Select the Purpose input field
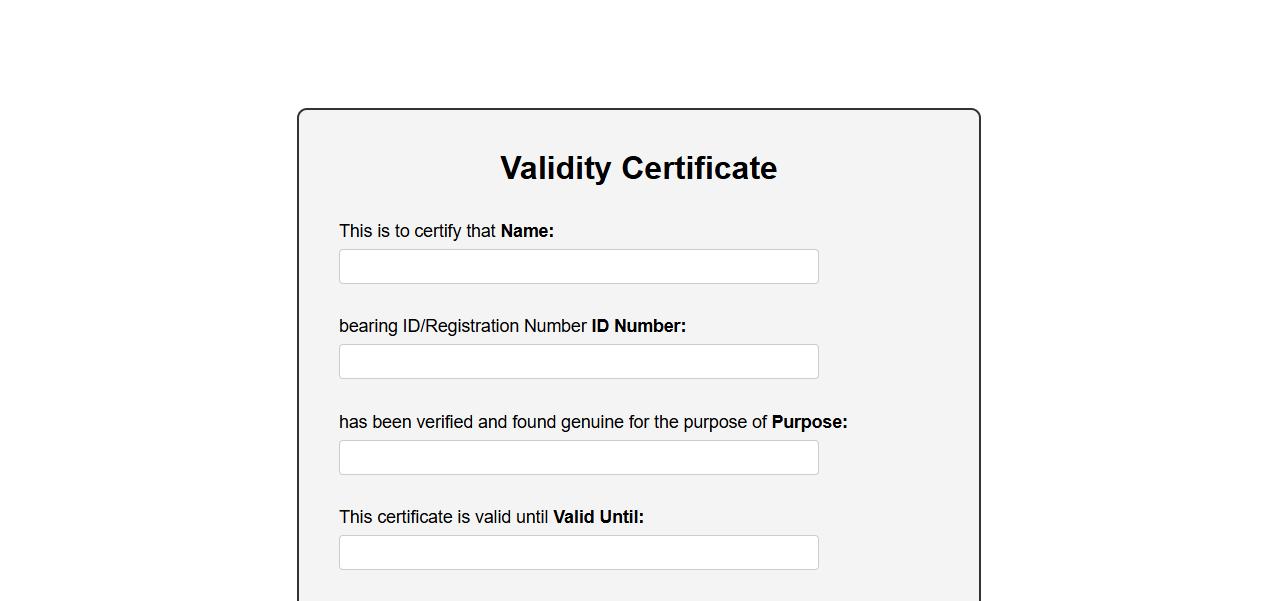 coord(578,458)
